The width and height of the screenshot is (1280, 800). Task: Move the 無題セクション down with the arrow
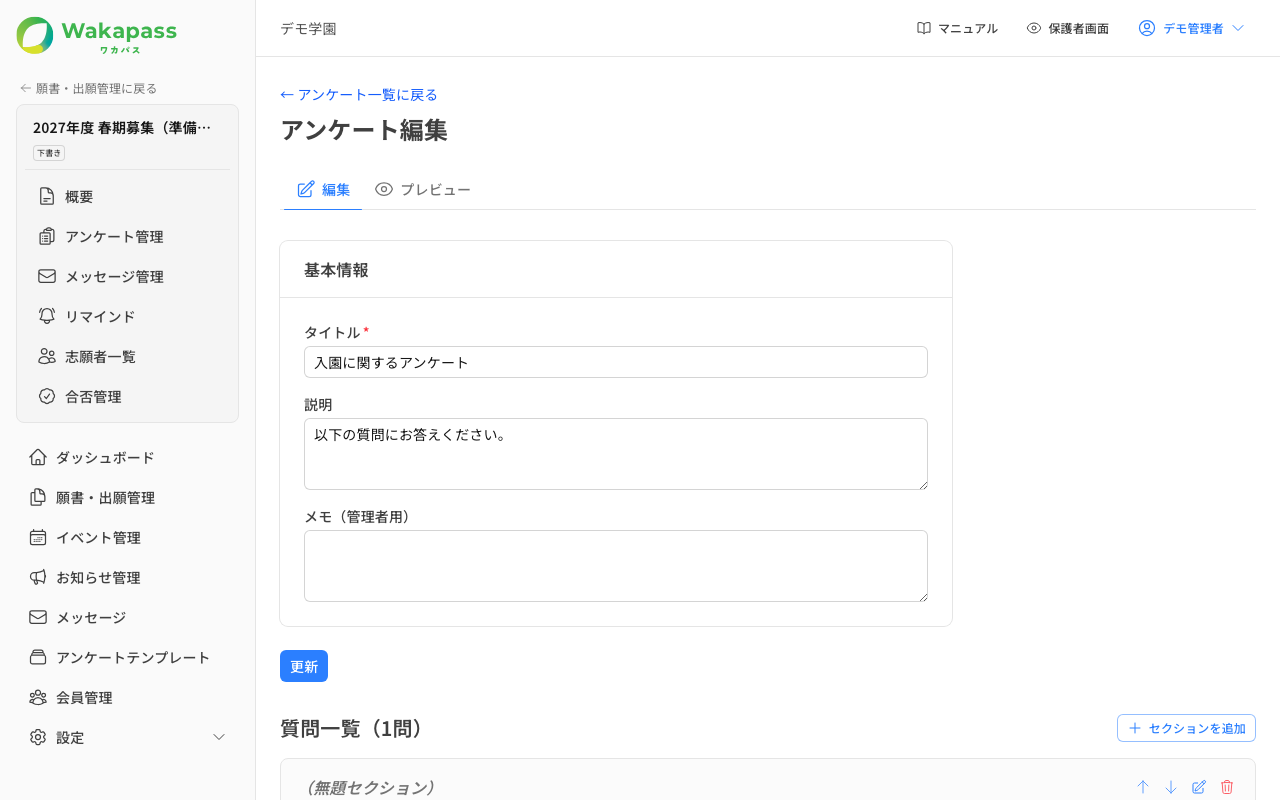pos(1171,787)
